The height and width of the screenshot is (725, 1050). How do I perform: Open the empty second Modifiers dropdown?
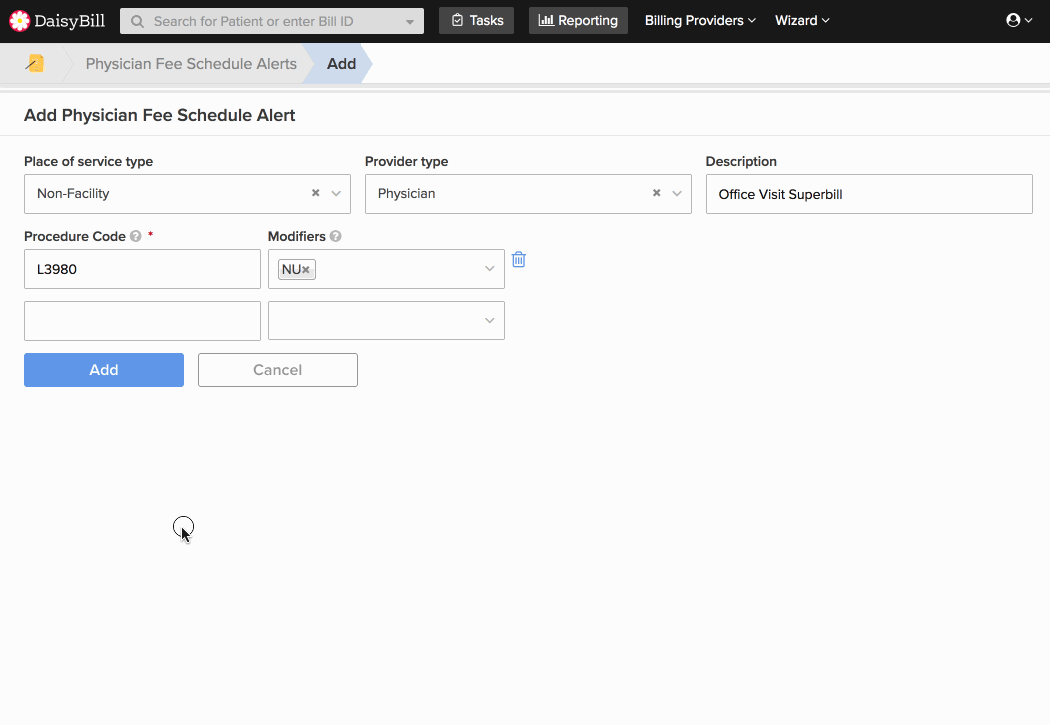(386, 321)
